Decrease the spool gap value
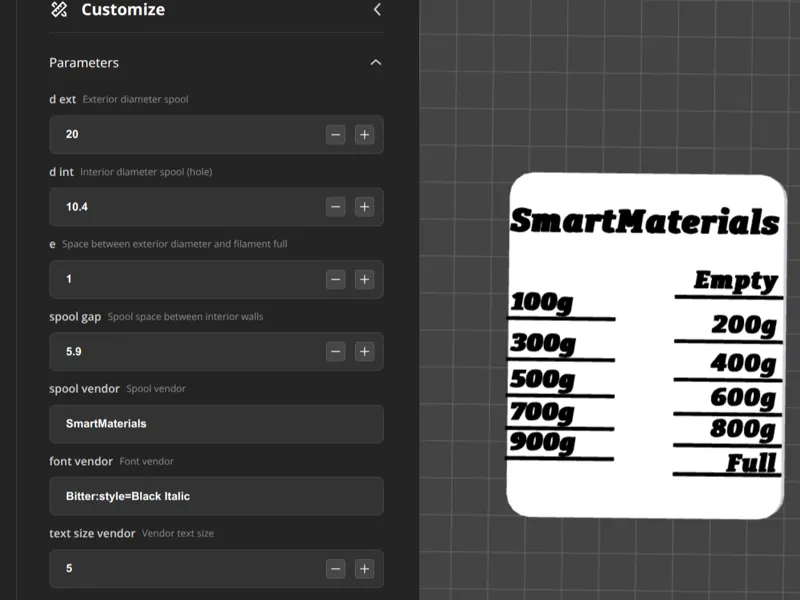The image size is (800, 600). (336, 352)
